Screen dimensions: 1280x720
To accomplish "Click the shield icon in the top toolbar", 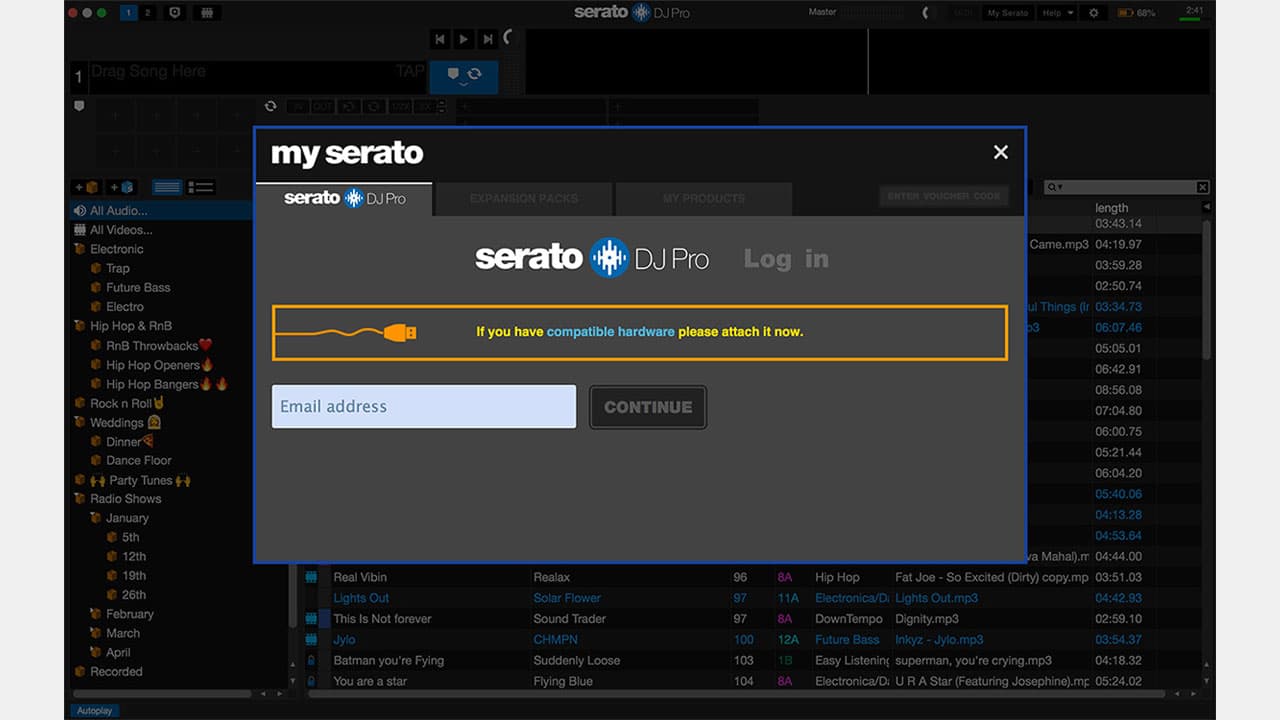I will [174, 13].
